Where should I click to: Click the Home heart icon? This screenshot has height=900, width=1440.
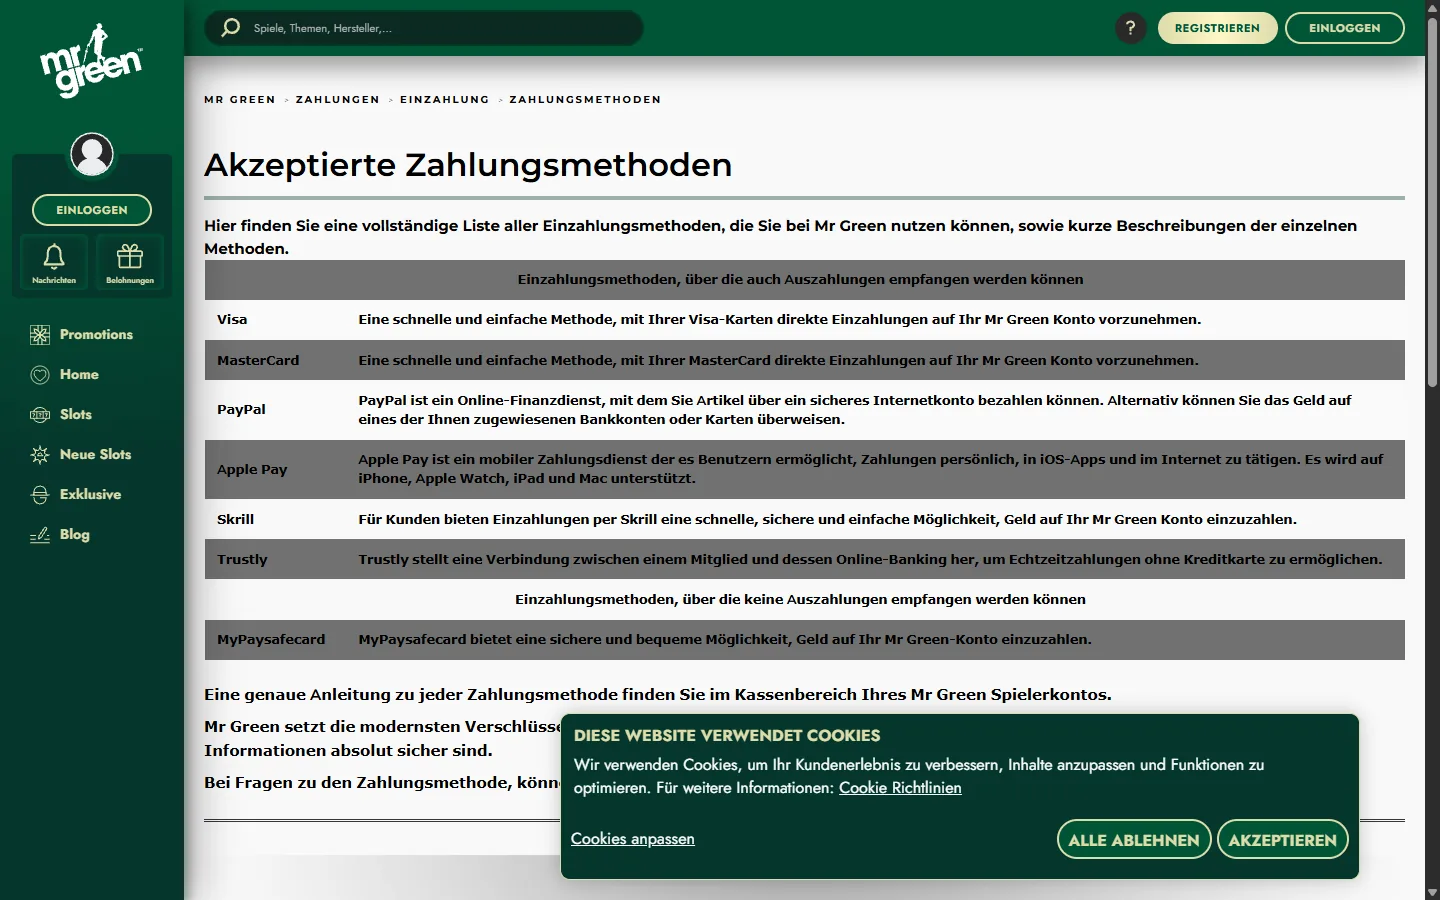(x=40, y=375)
